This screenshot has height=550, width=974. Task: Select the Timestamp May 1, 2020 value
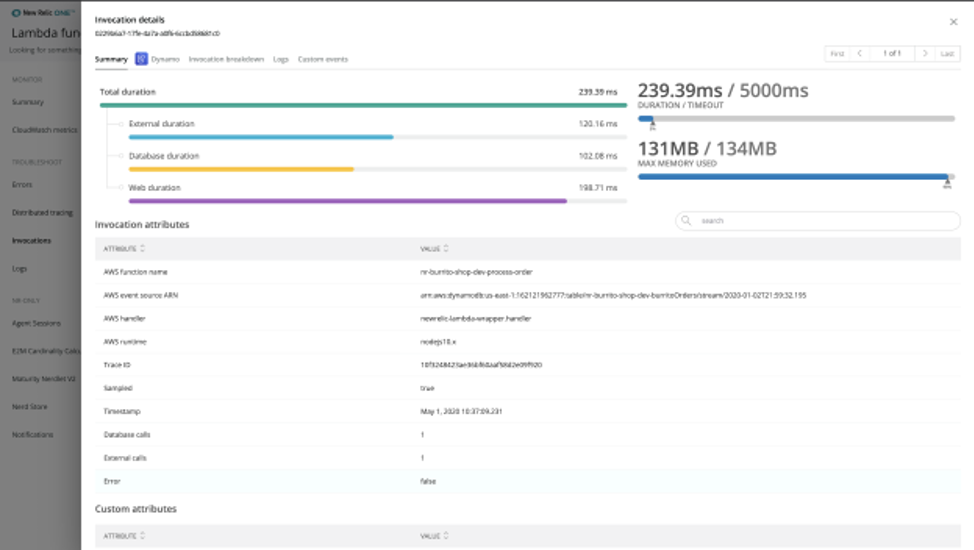[x=461, y=411]
